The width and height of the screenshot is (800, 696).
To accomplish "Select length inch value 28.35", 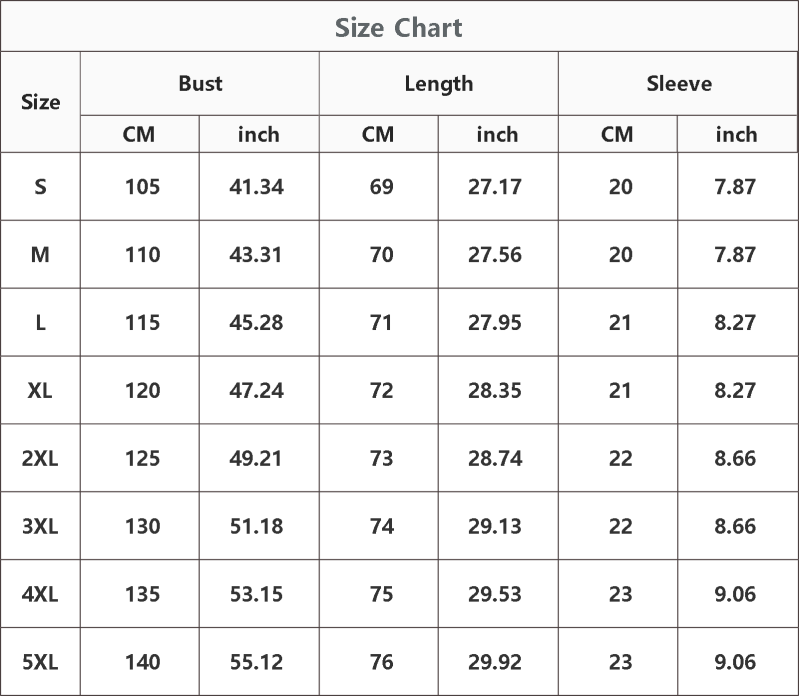I will pos(495,390).
